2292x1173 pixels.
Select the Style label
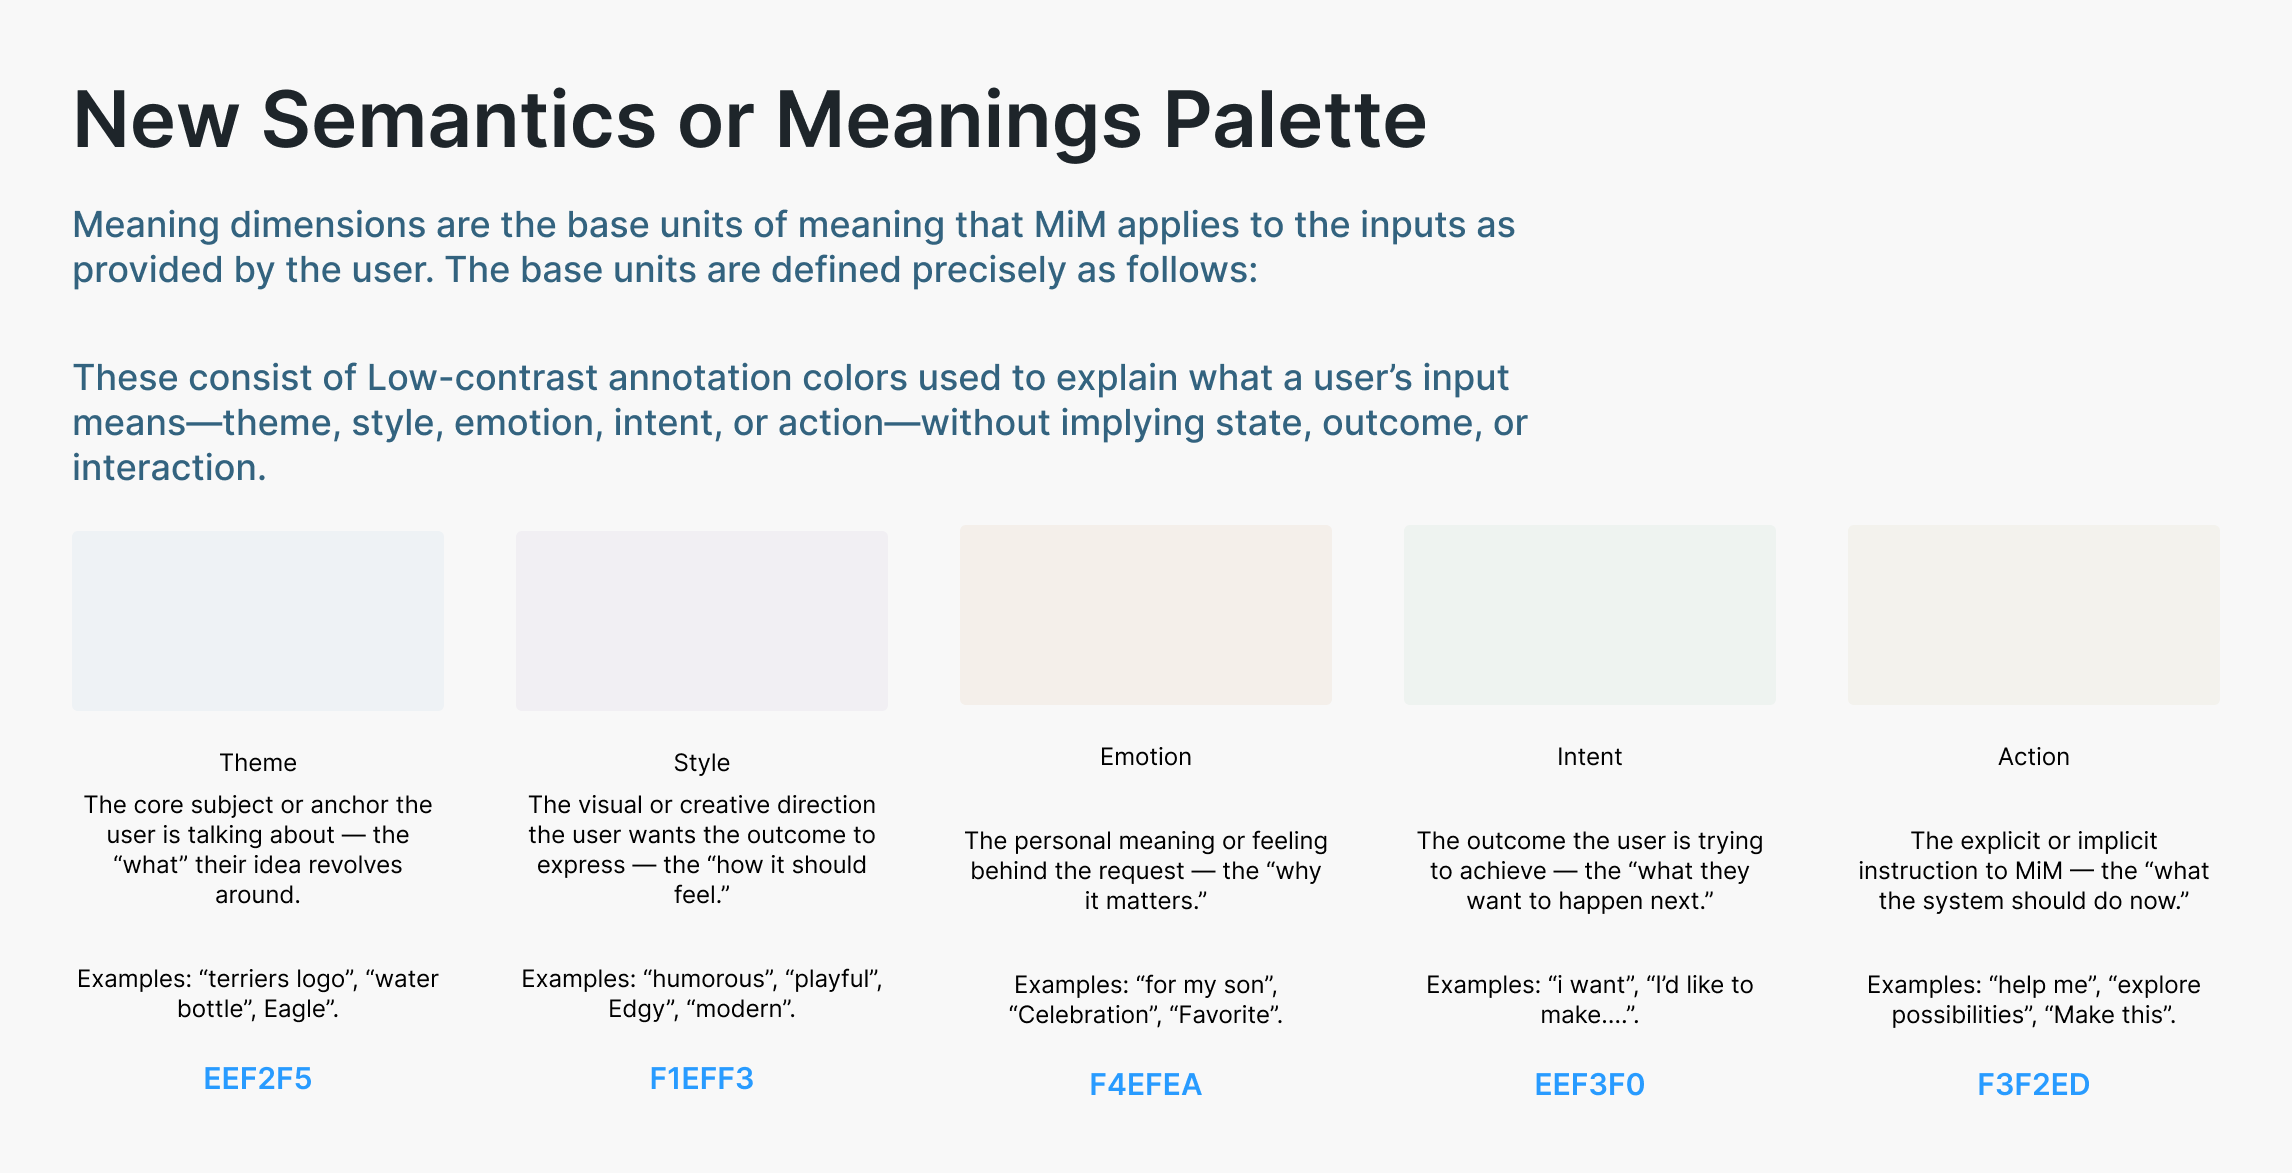[x=702, y=763]
